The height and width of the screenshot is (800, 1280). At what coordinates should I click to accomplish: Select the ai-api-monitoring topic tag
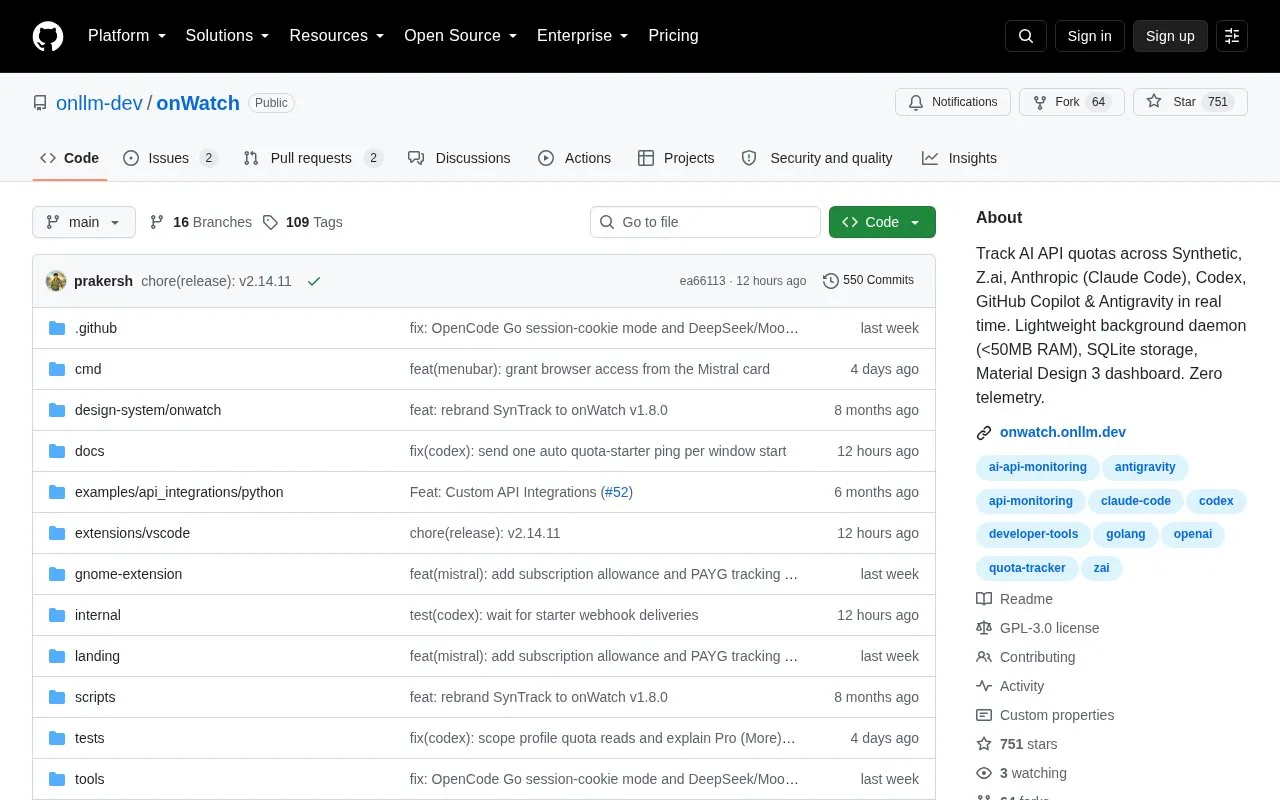tap(1038, 467)
